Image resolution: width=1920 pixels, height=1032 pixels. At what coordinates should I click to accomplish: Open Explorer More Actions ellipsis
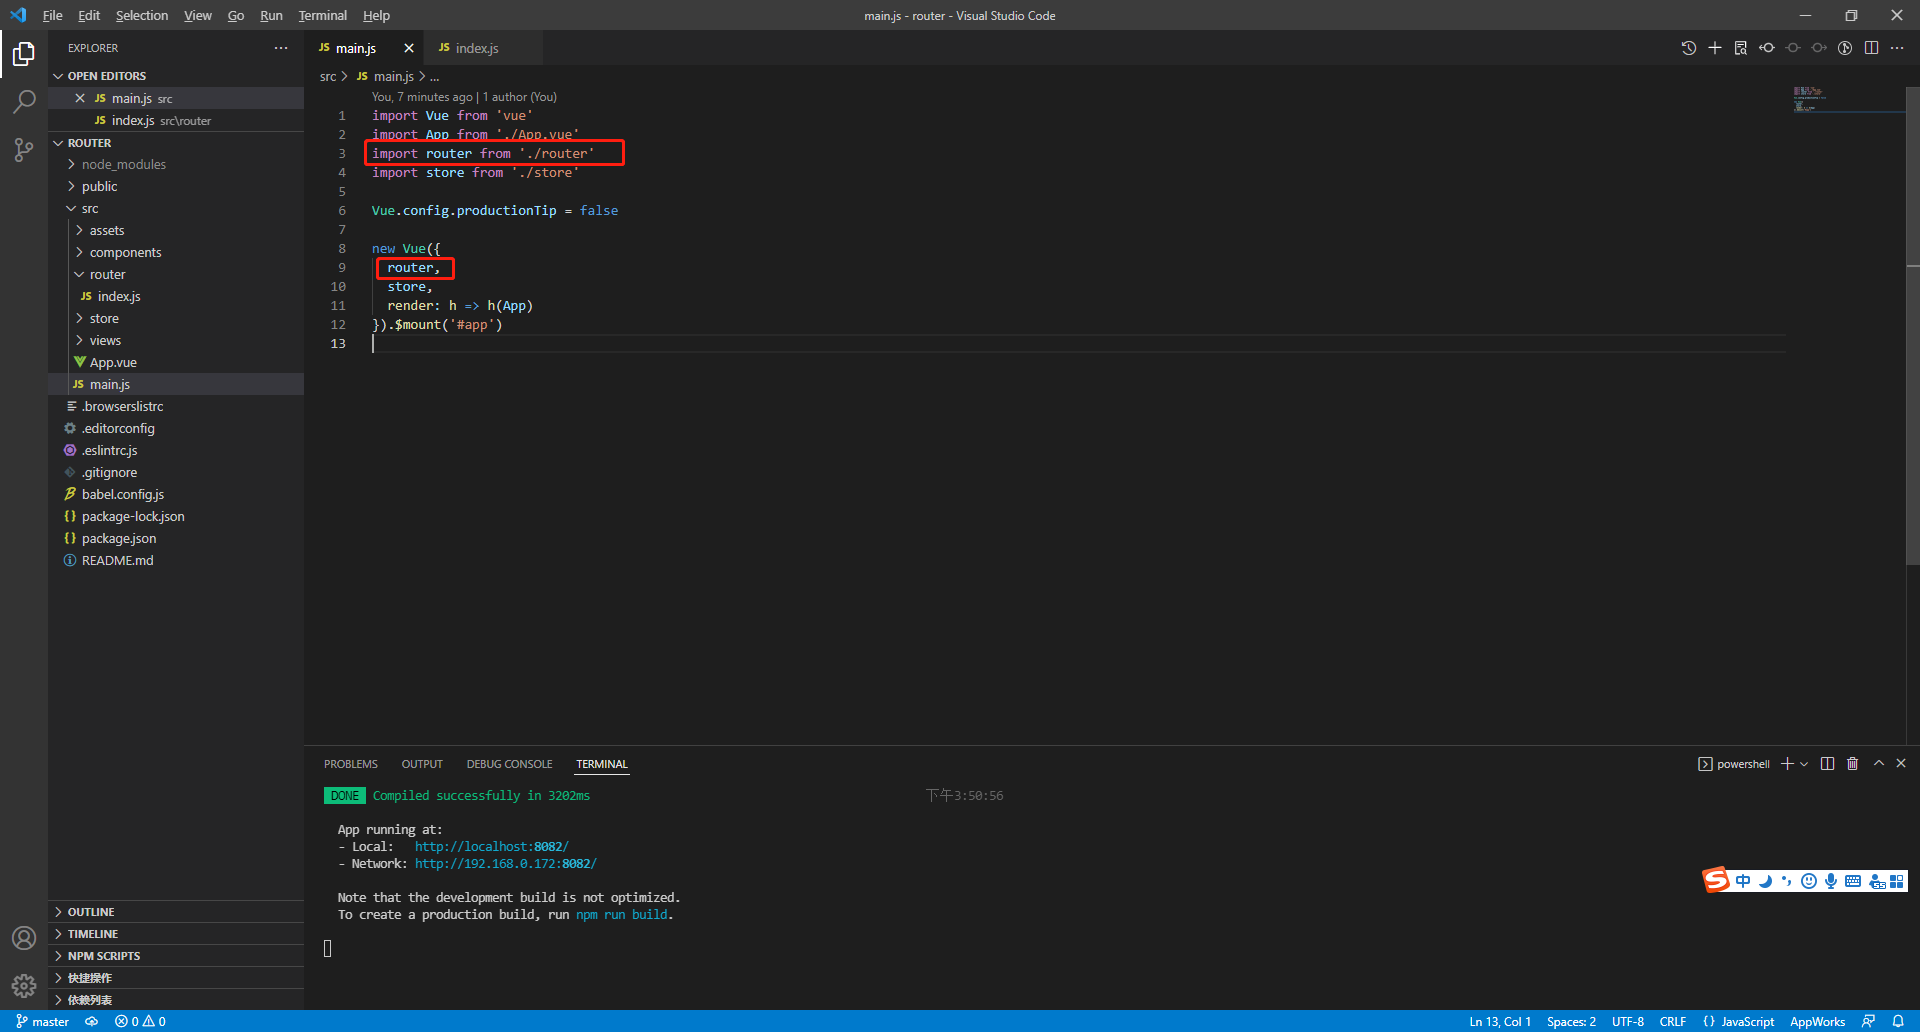281,48
